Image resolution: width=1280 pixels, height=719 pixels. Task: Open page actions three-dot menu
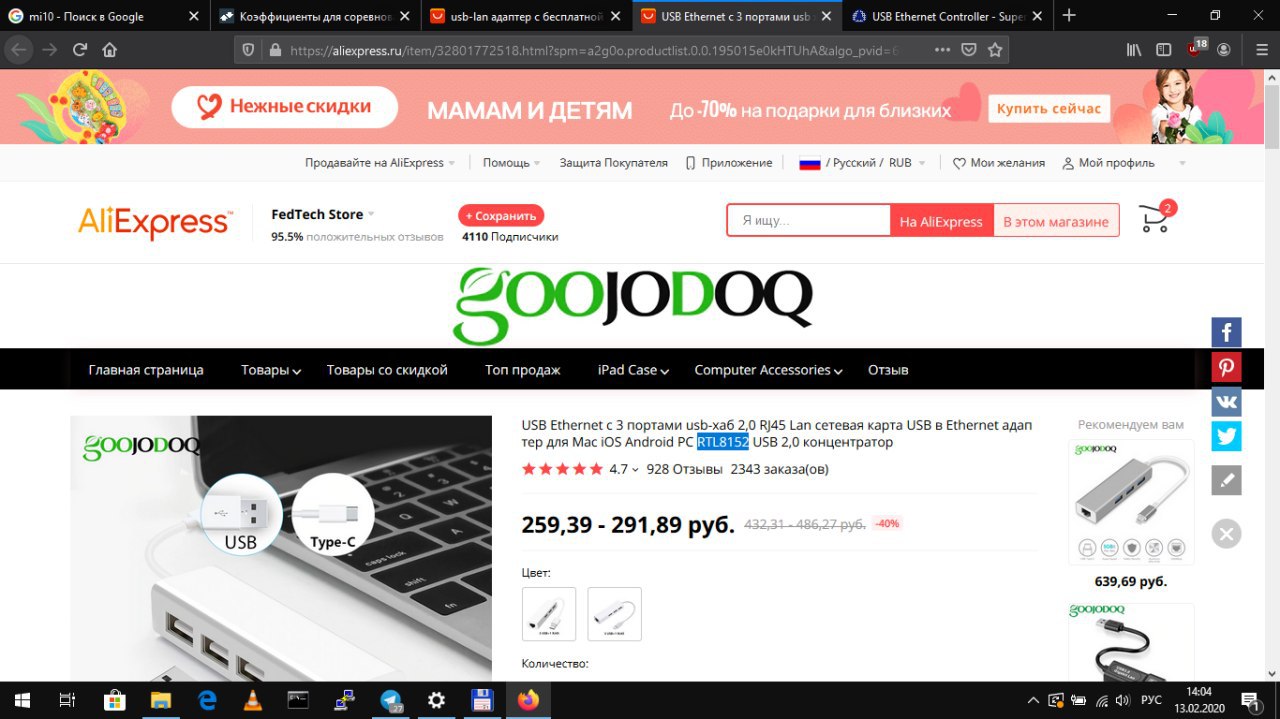pos(942,49)
